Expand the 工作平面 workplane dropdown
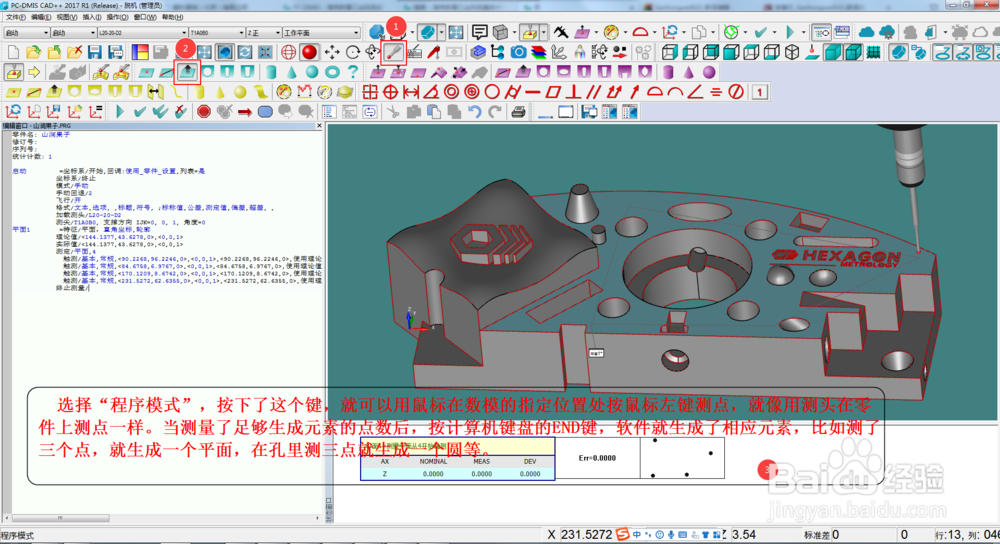1000x544 pixels. 356,33
